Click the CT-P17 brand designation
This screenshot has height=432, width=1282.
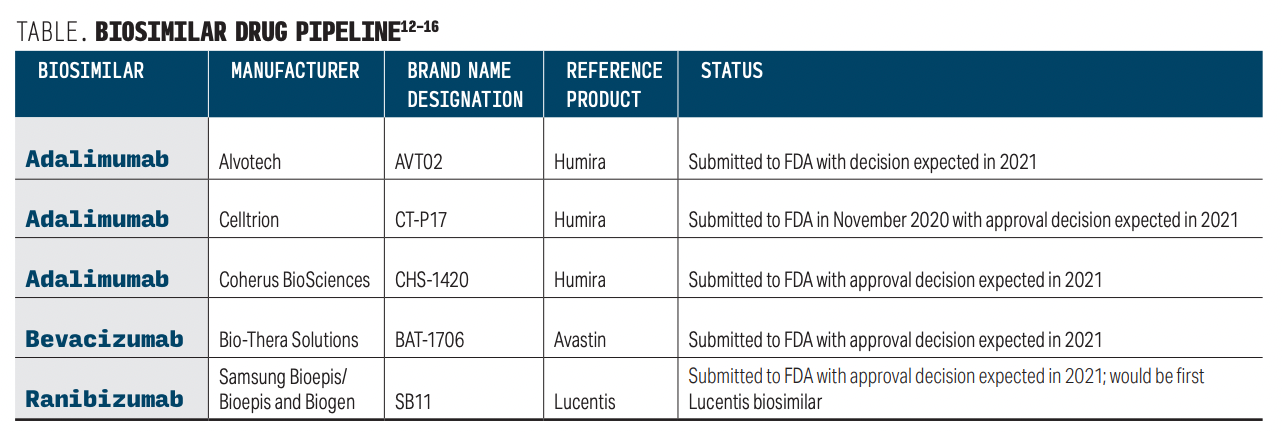click(x=421, y=220)
